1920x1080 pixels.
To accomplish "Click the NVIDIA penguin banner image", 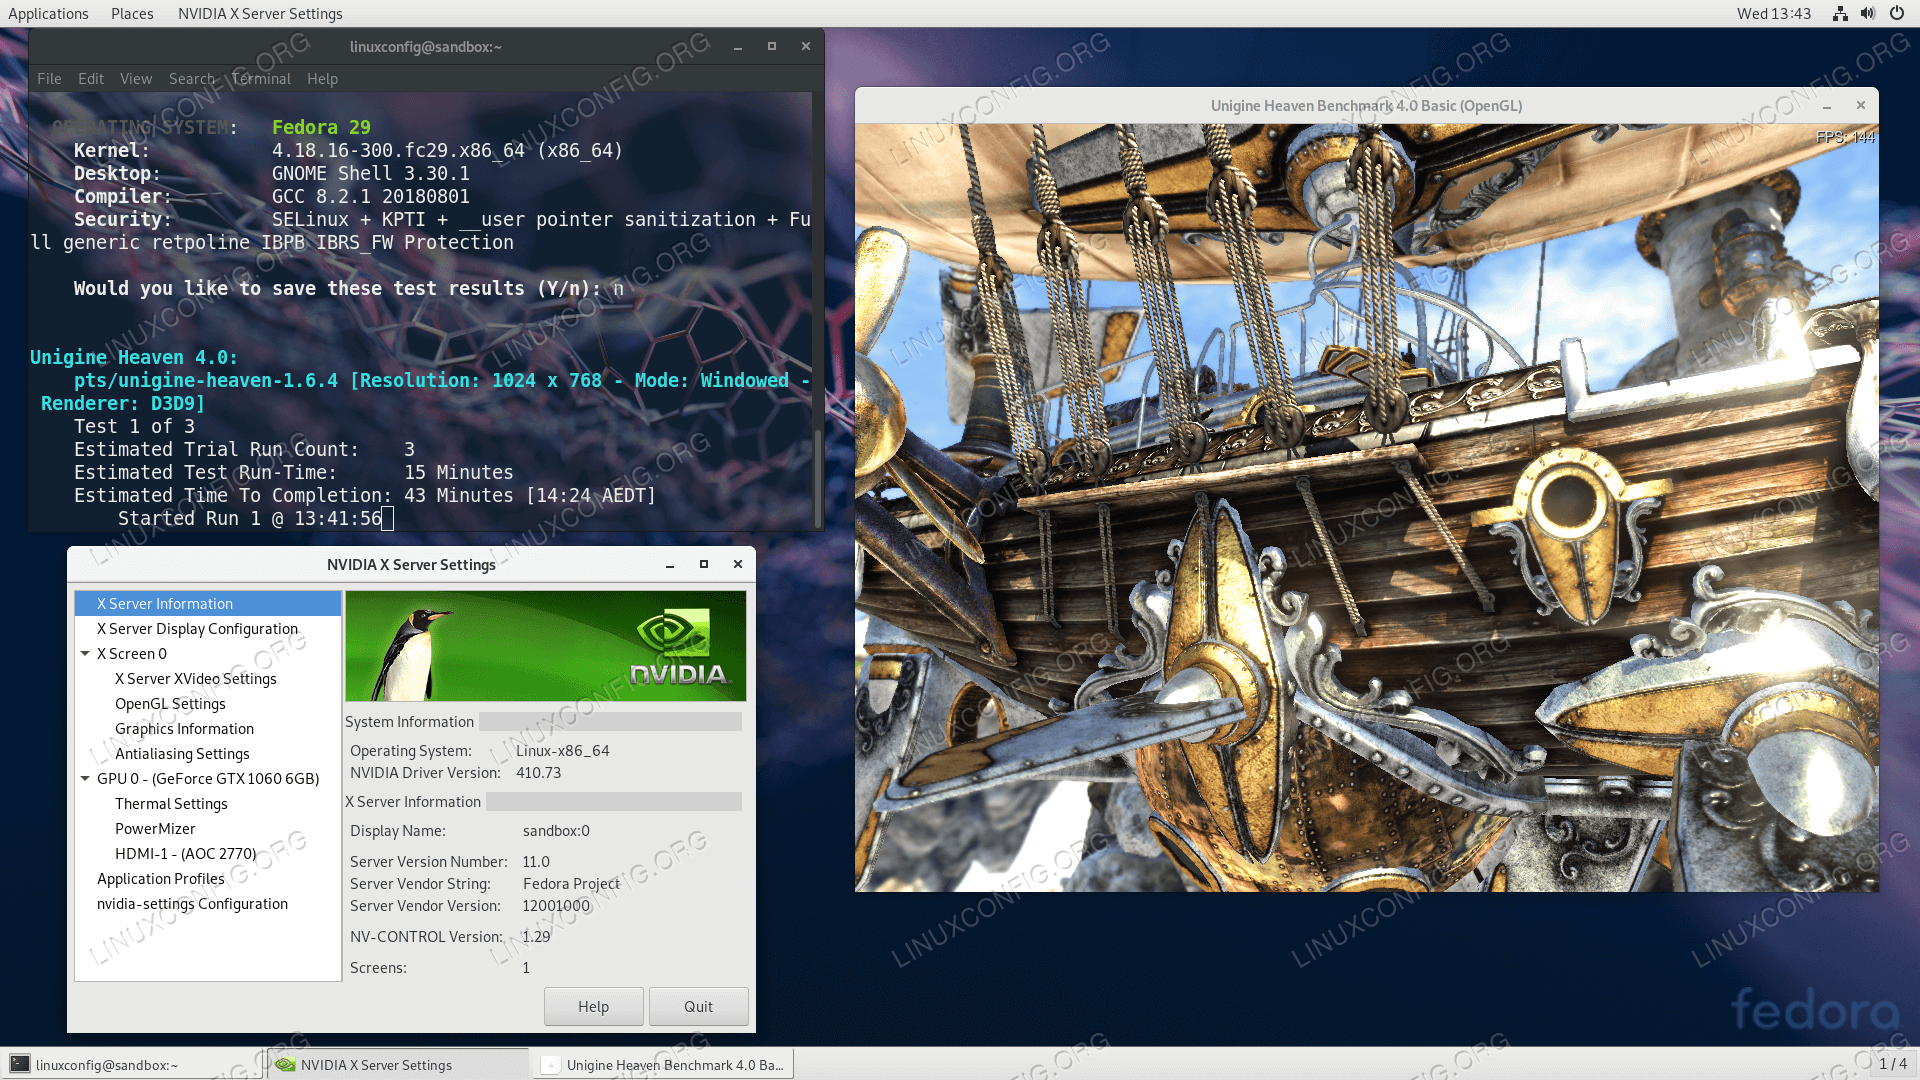I will pos(546,646).
